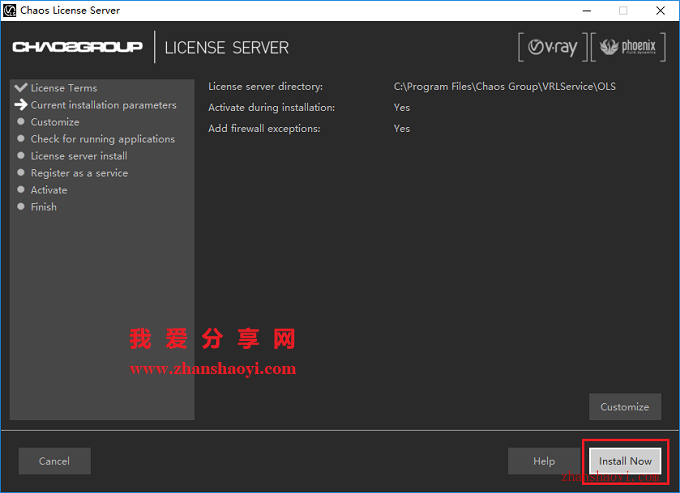680x493 pixels.
Task: Click the path C:\Program Files\Chaos Group\VRLService\OLS
Action: [504, 86]
